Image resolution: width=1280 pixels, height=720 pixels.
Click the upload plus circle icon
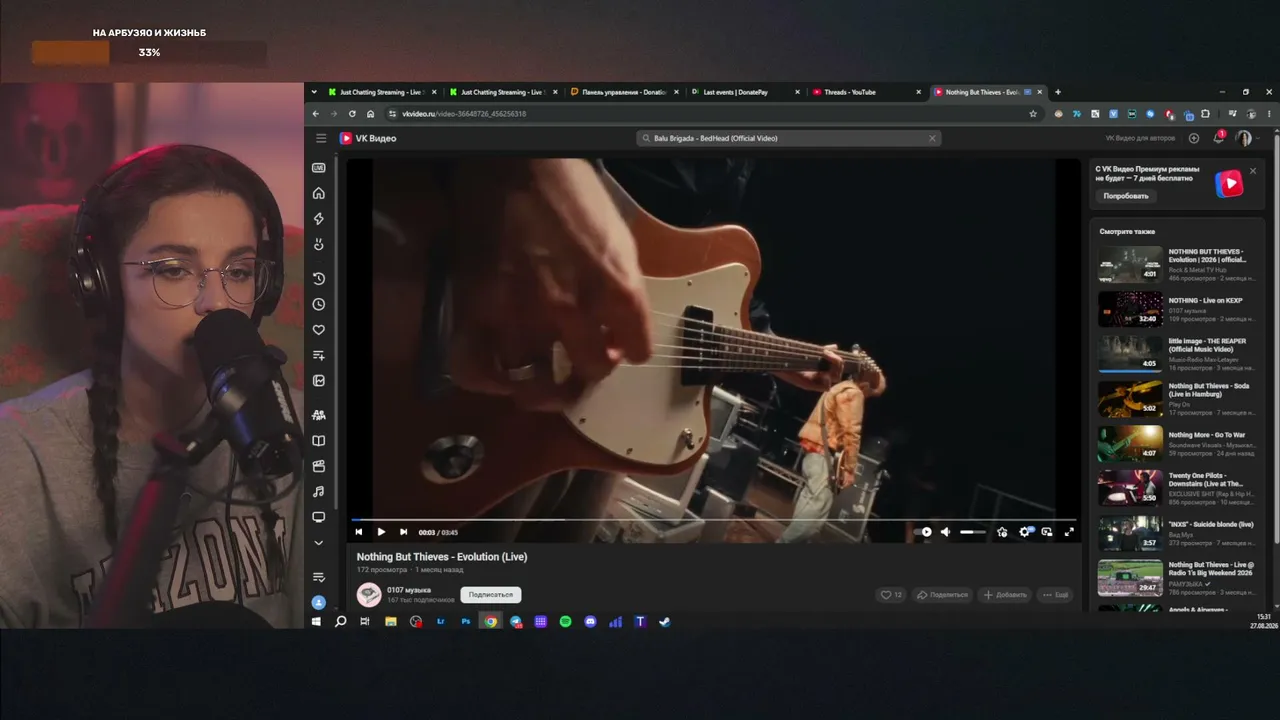1194,138
